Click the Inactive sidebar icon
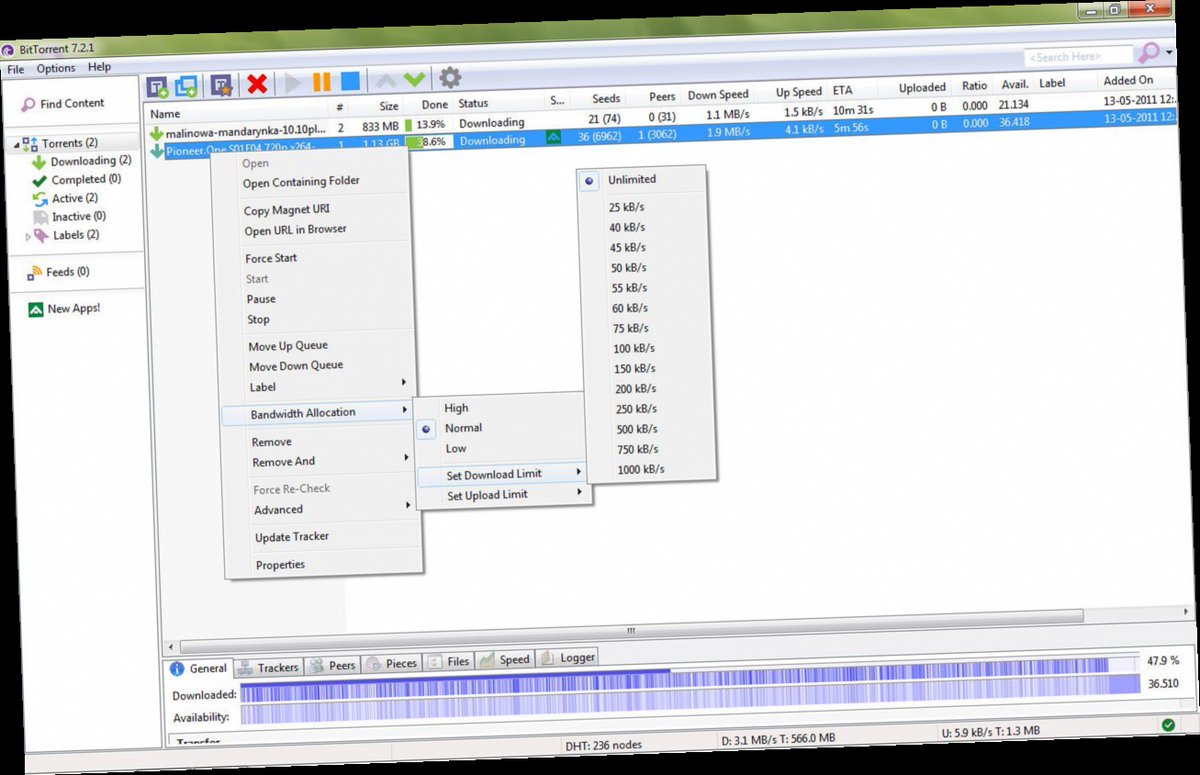1200x775 pixels. coord(41,217)
